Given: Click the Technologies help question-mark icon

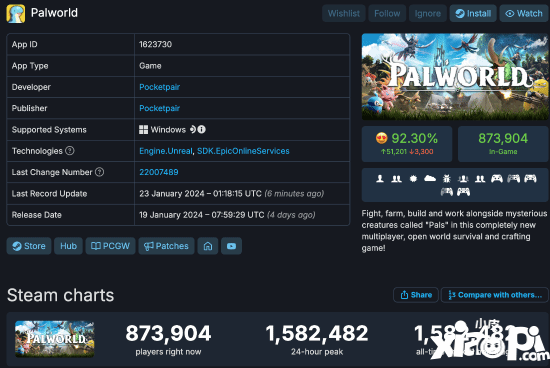Looking at the screenshot, I should (70, 150).
